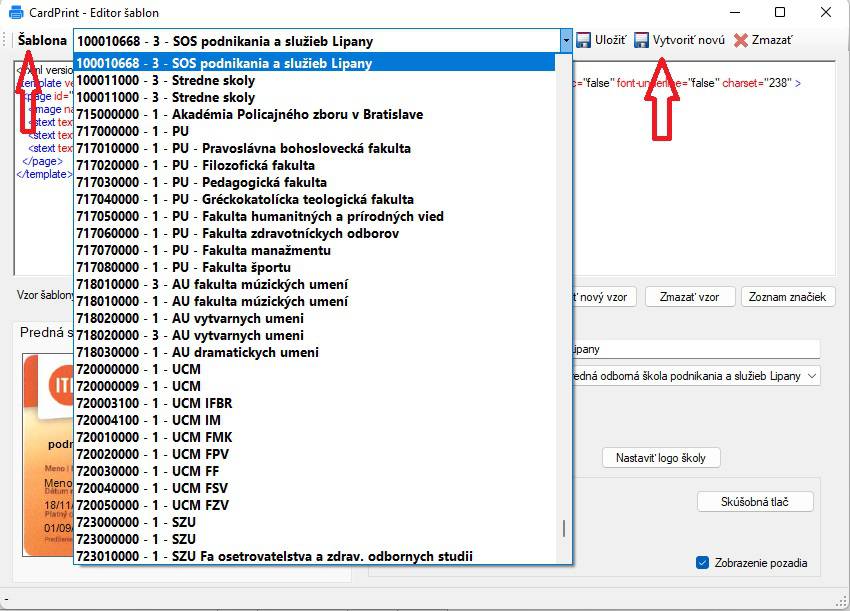The height and width of the screenshot is (611, 850).
Task: Choose 723010000 SZU Fa osetrovatelstva entry
Action: tap(274, 556)
